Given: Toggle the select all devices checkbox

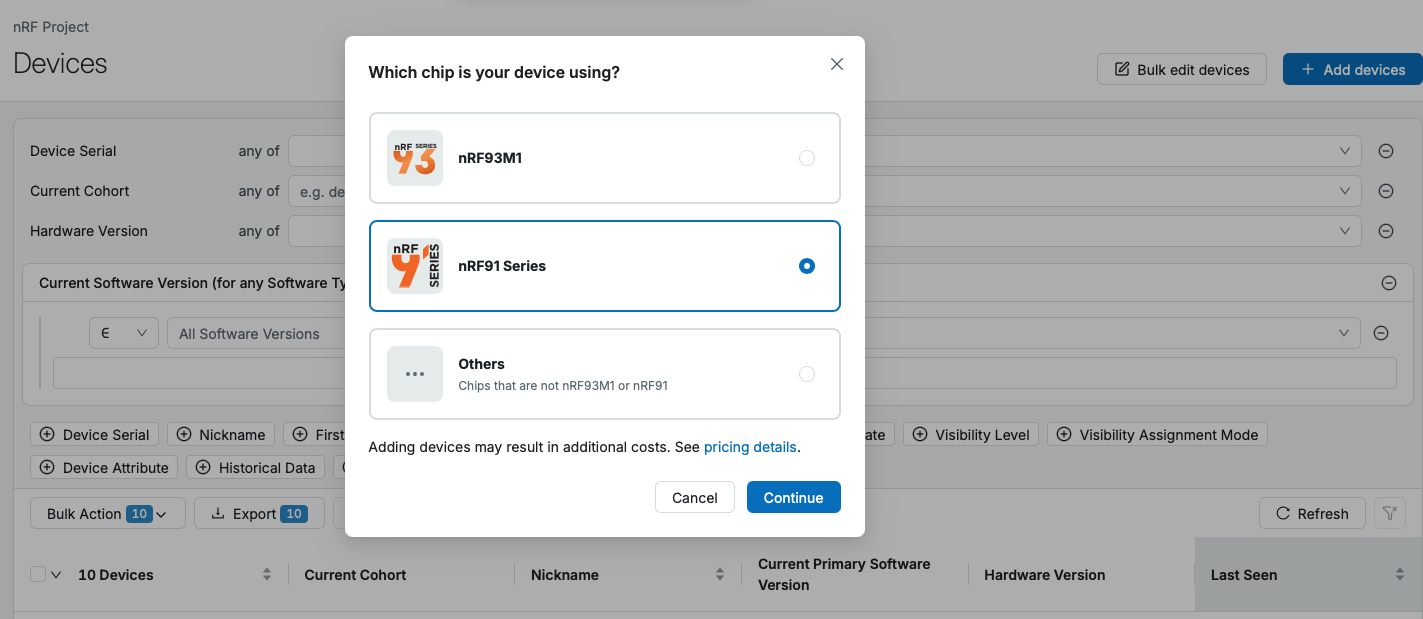Looking at the screenshot, I should point(38,574).
